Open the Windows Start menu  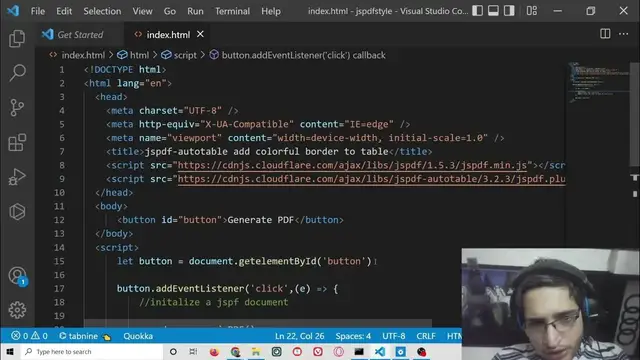pyautogui.click(x=10, y=351)
